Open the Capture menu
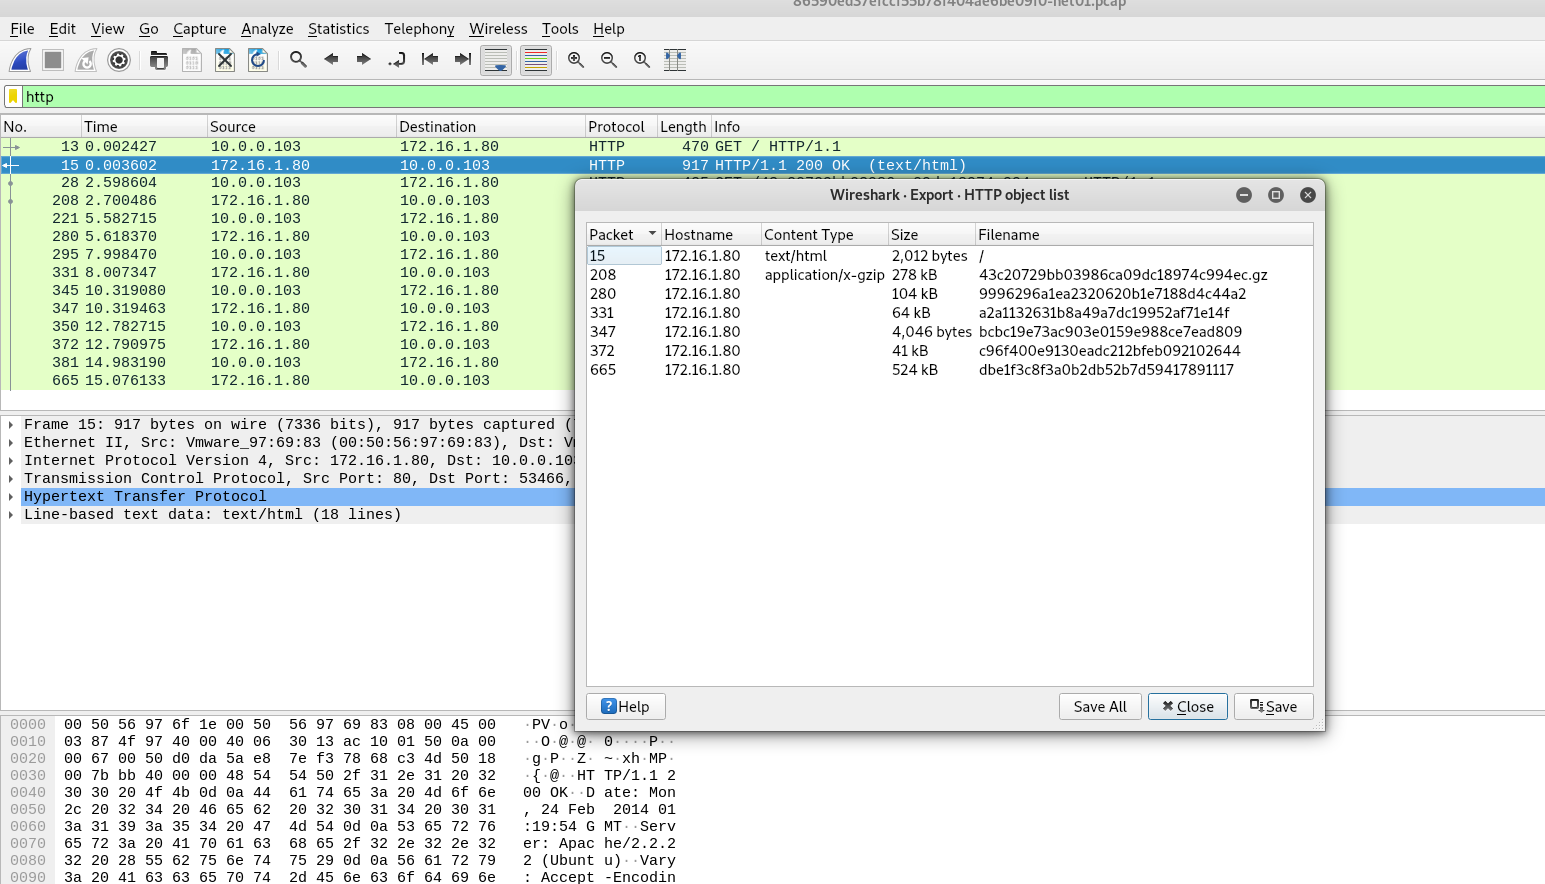Image resolution: width=1545 pixels, height=884 pixels. 199,29
